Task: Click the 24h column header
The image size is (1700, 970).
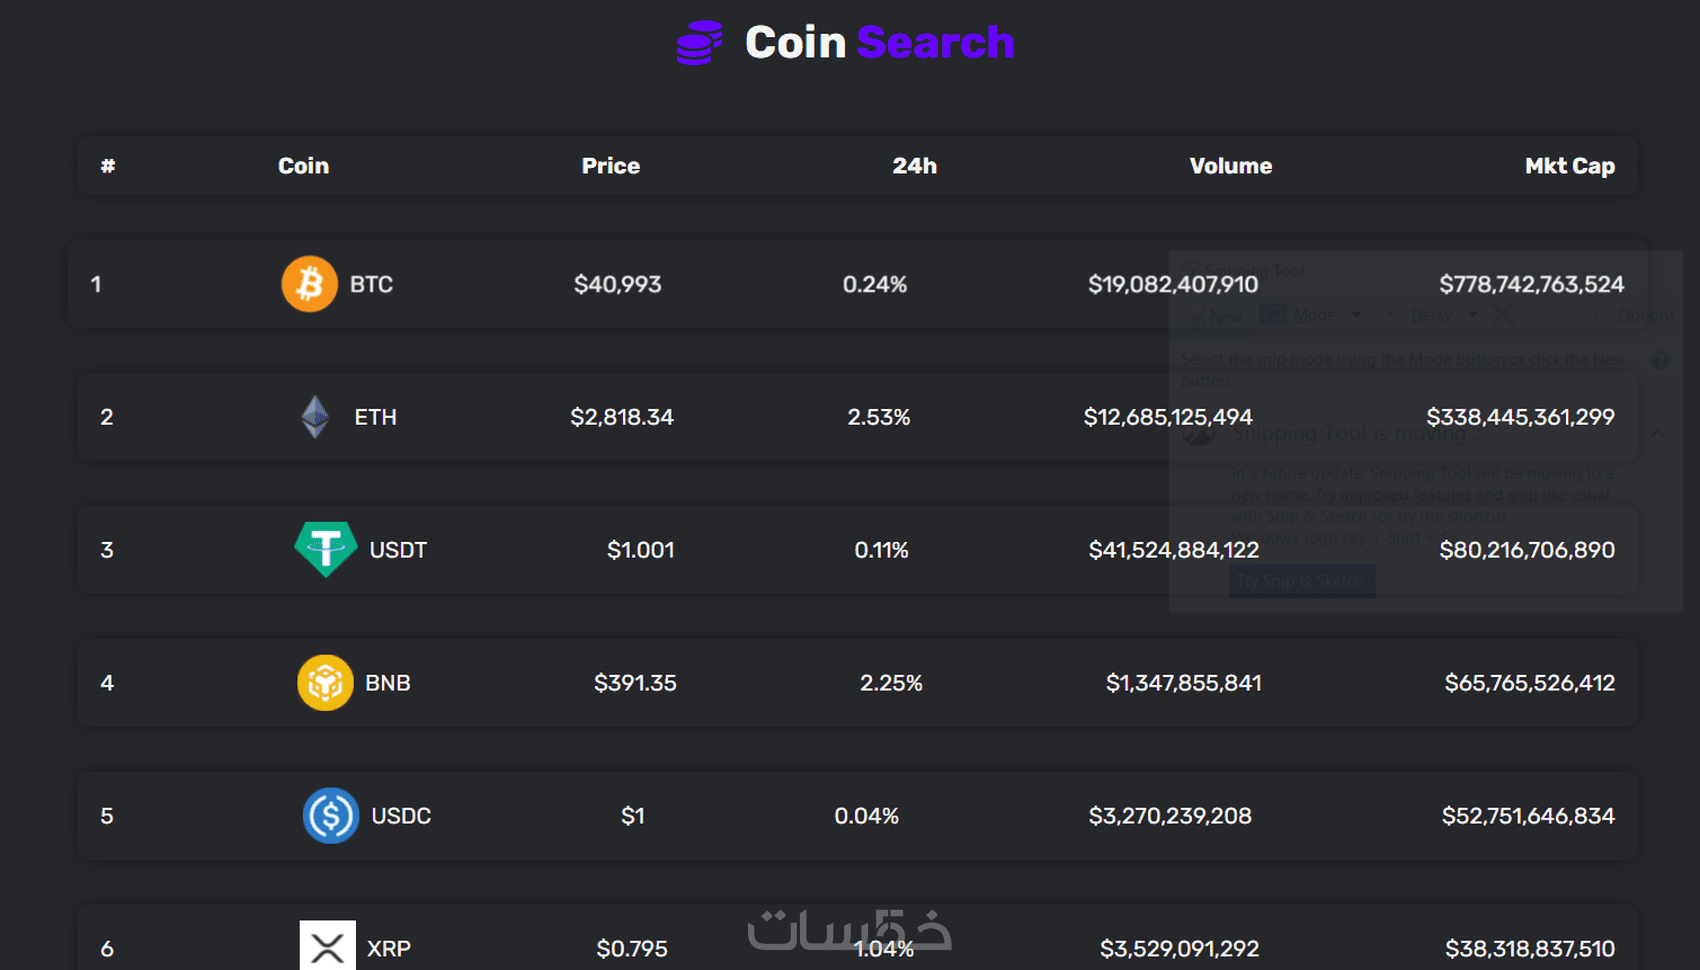Action: 914,166
